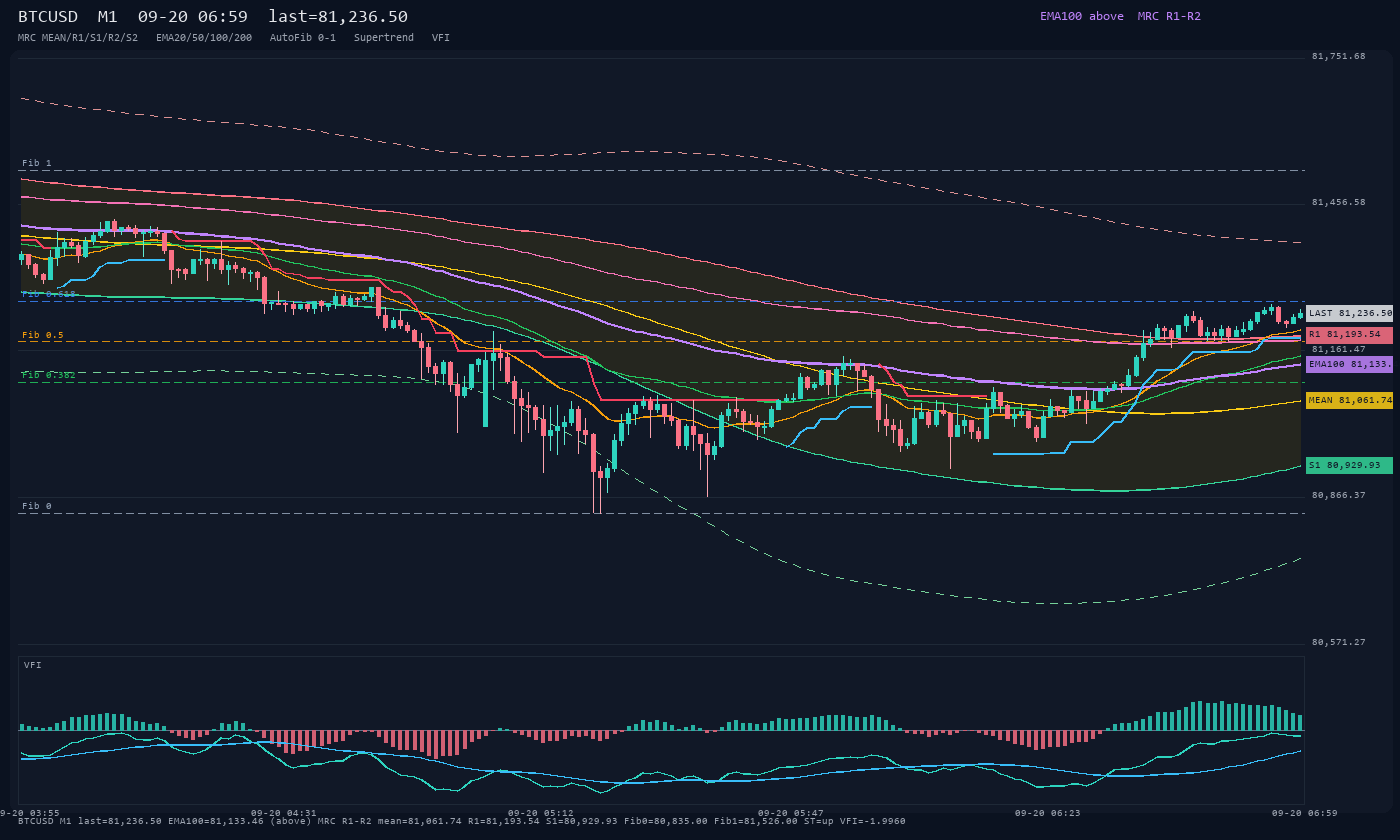Screen dimensions: 1400x840
Task: Click the 80,571.27 price axis label
Action: pyautogui.click(x=1338, y=642)
